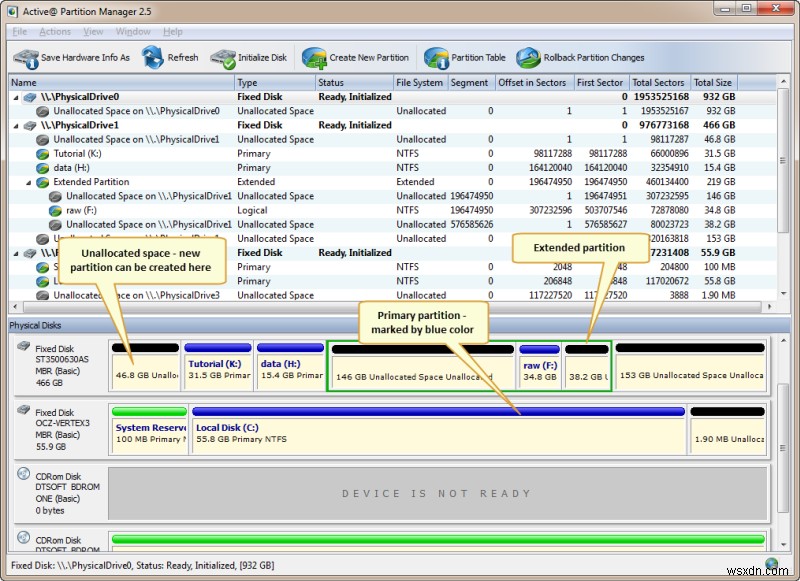Sort by the First Sector column header
Viewport: 800px width, 581px height.
(x=602, y=83)
